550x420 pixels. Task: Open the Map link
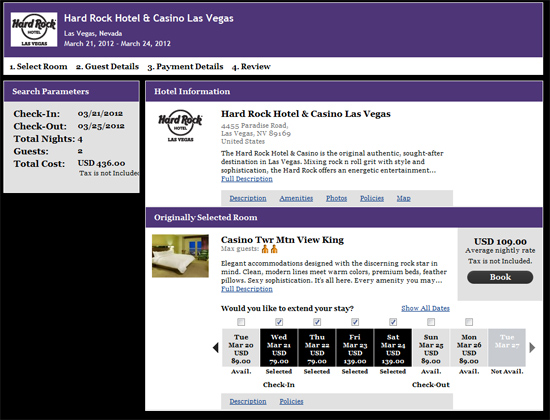pyautogui.click(x=404, y=198)
